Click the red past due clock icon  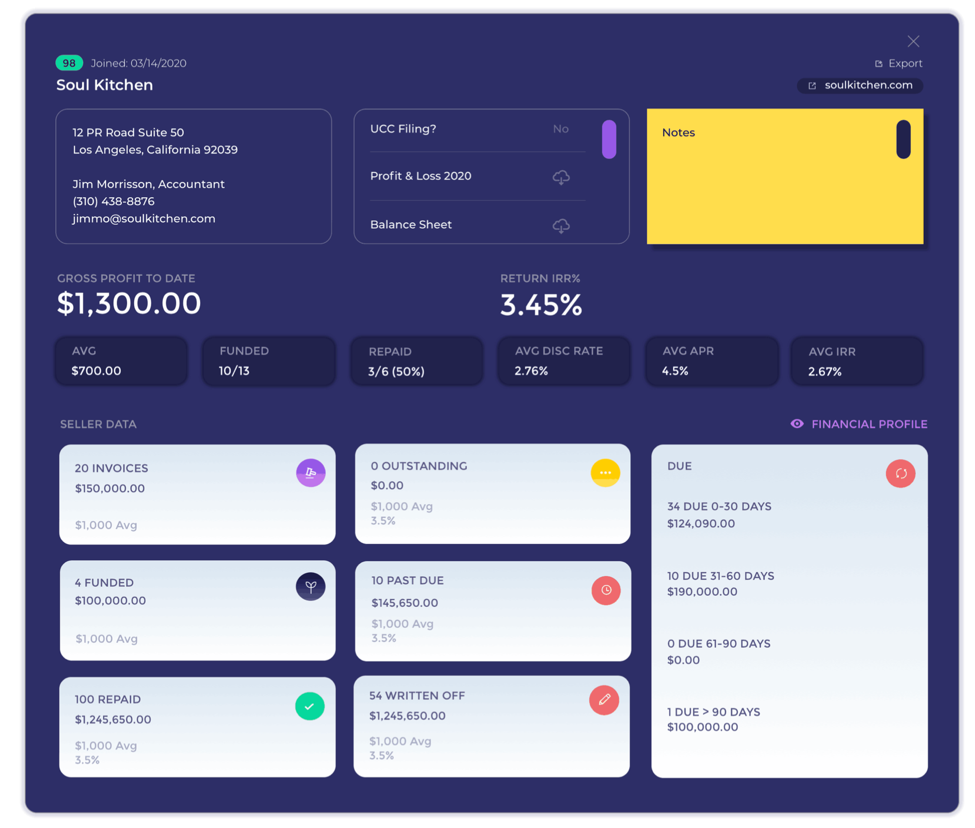click(606, 590)
